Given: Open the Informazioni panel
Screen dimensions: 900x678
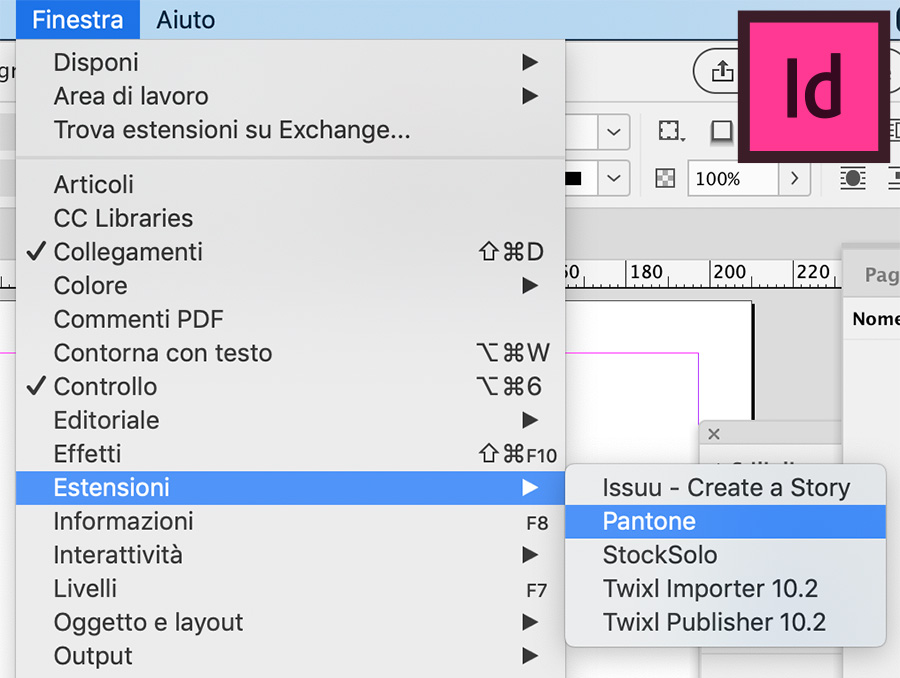Looking at the screenshot, I should pos(290,521).
